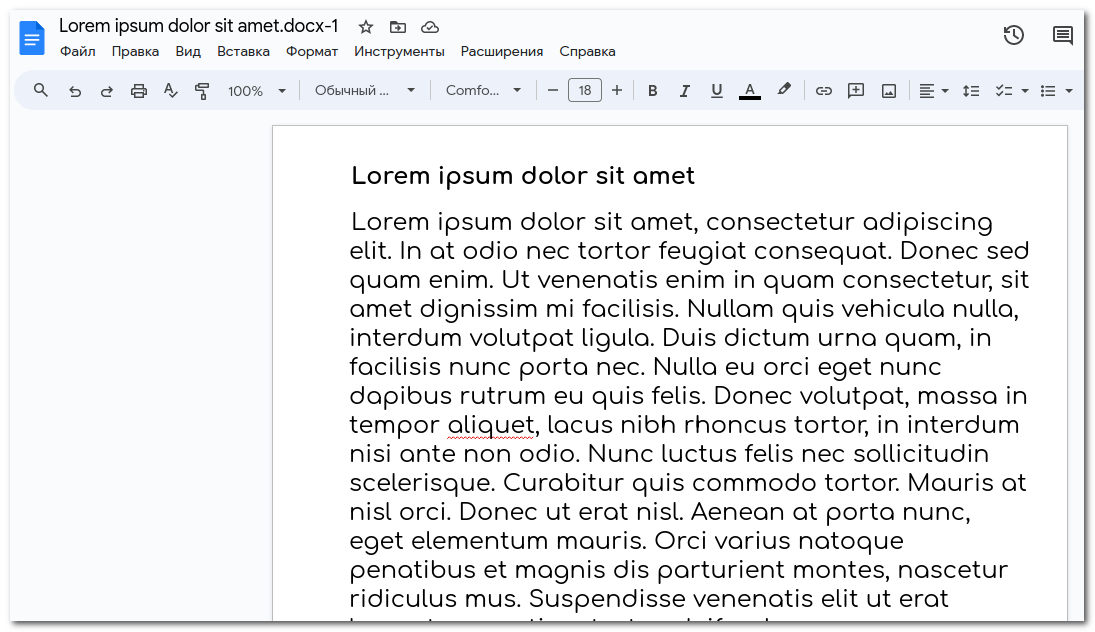Toggle italic formatting

[684, 91]
